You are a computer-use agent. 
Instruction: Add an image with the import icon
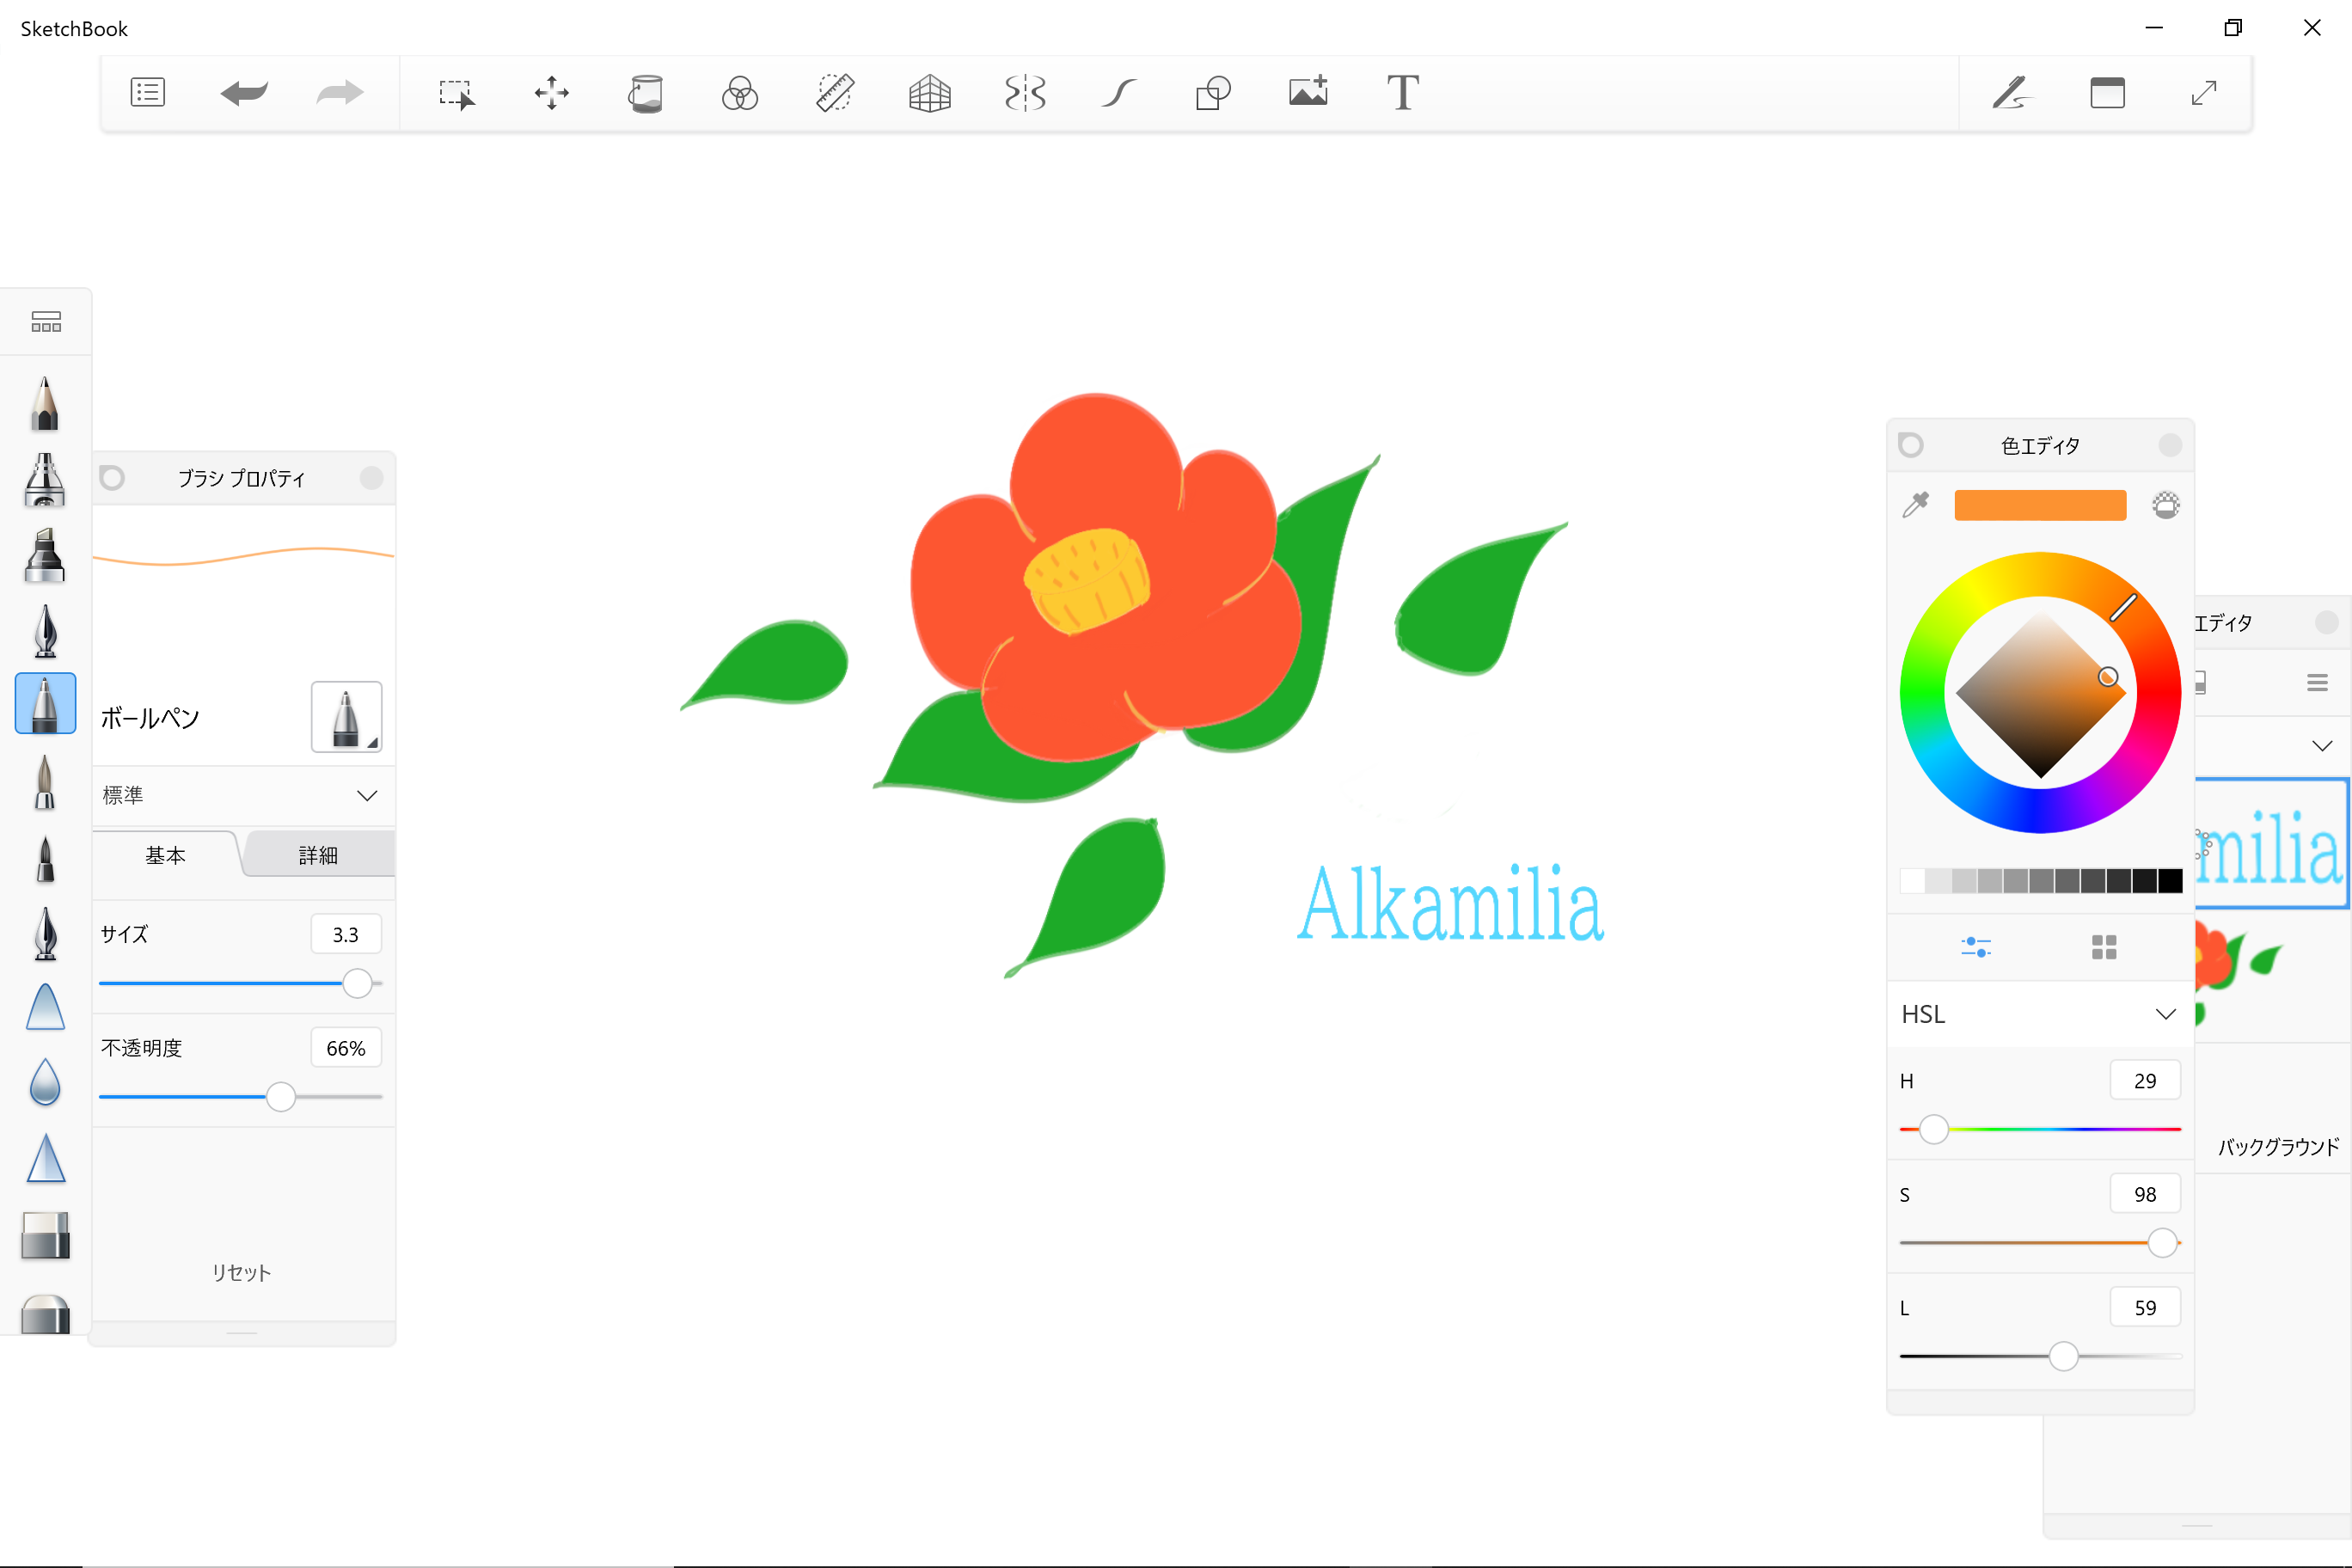pyautogui.click(x=1308, y=91)
